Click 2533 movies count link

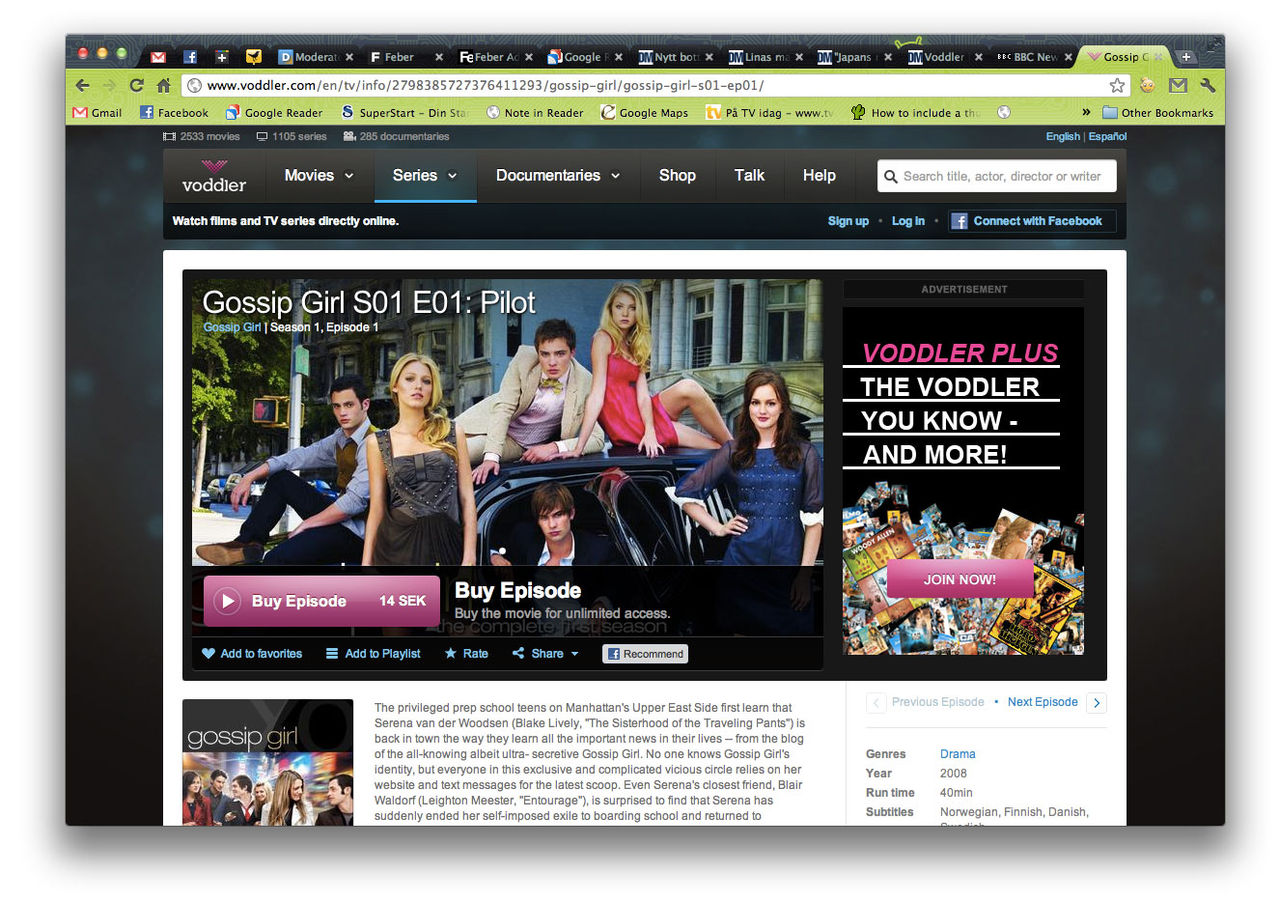pyautogui.click(x=201, y=136)
